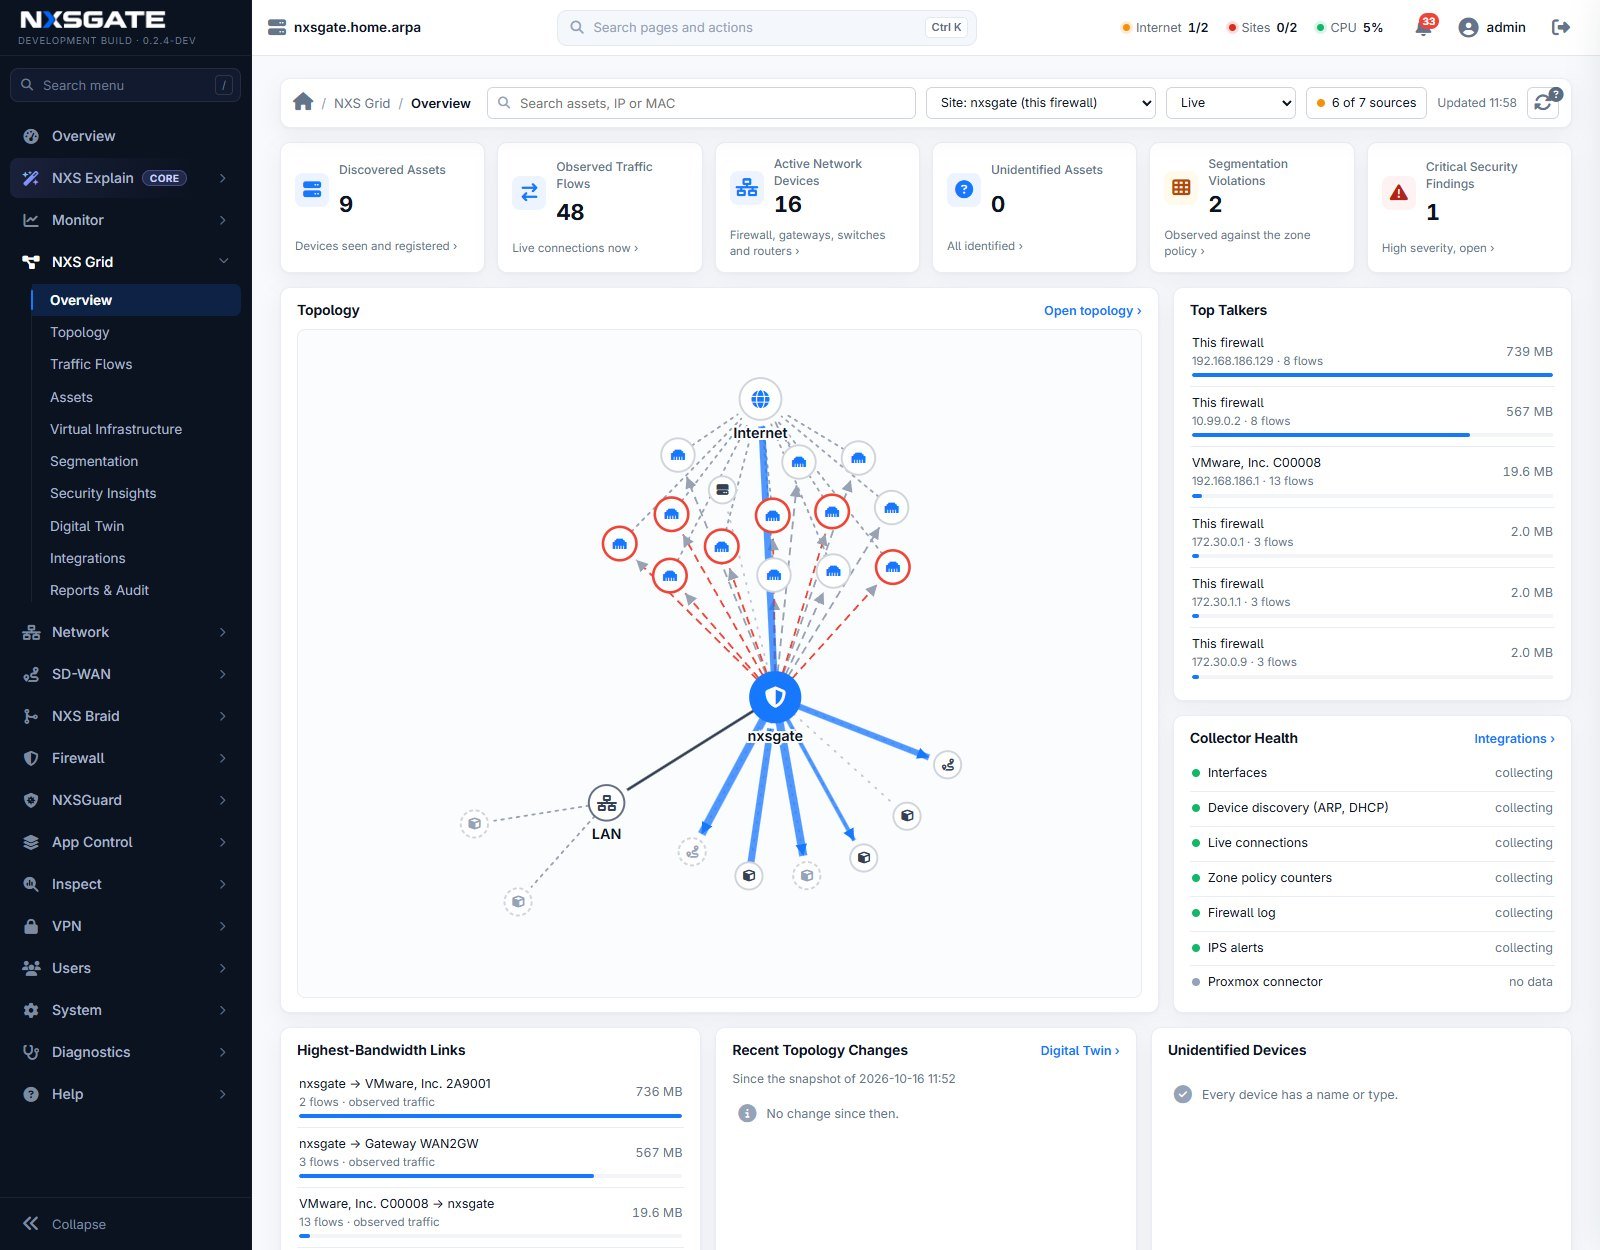
Task: Click the Search menu field in sidebar
Action: click(125, 85)
